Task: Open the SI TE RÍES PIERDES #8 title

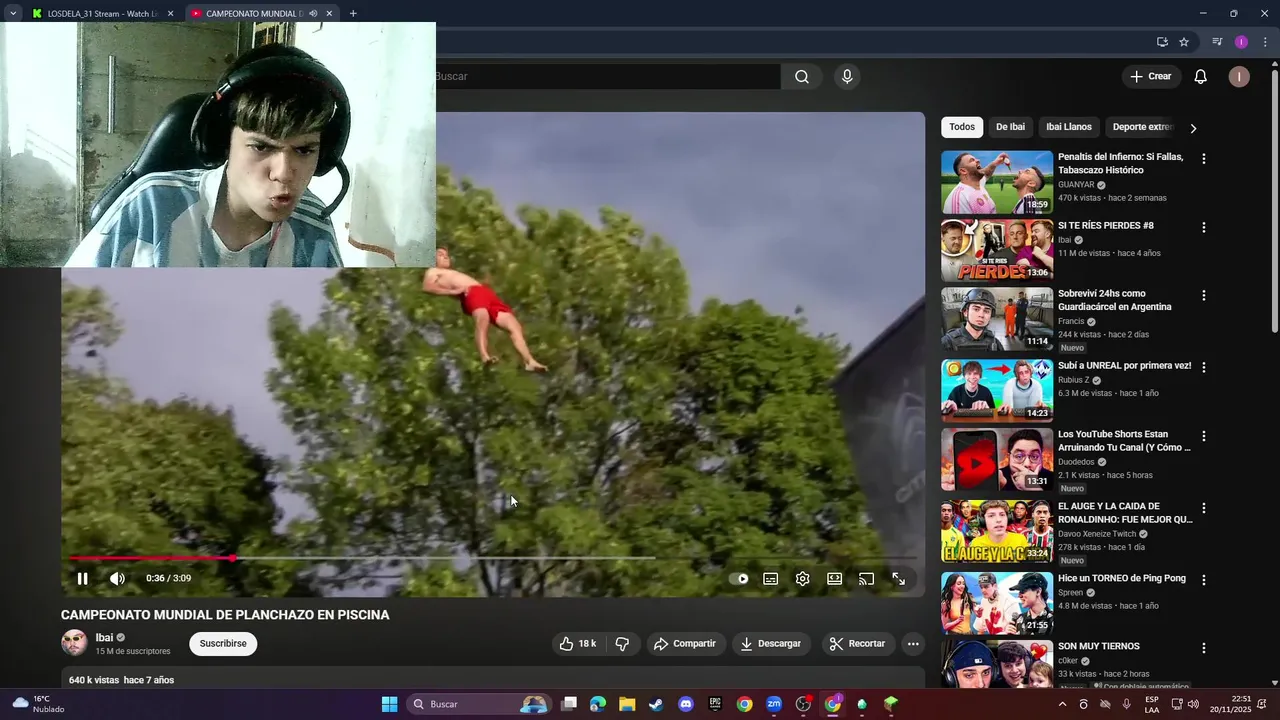Action: point(1106,226)
